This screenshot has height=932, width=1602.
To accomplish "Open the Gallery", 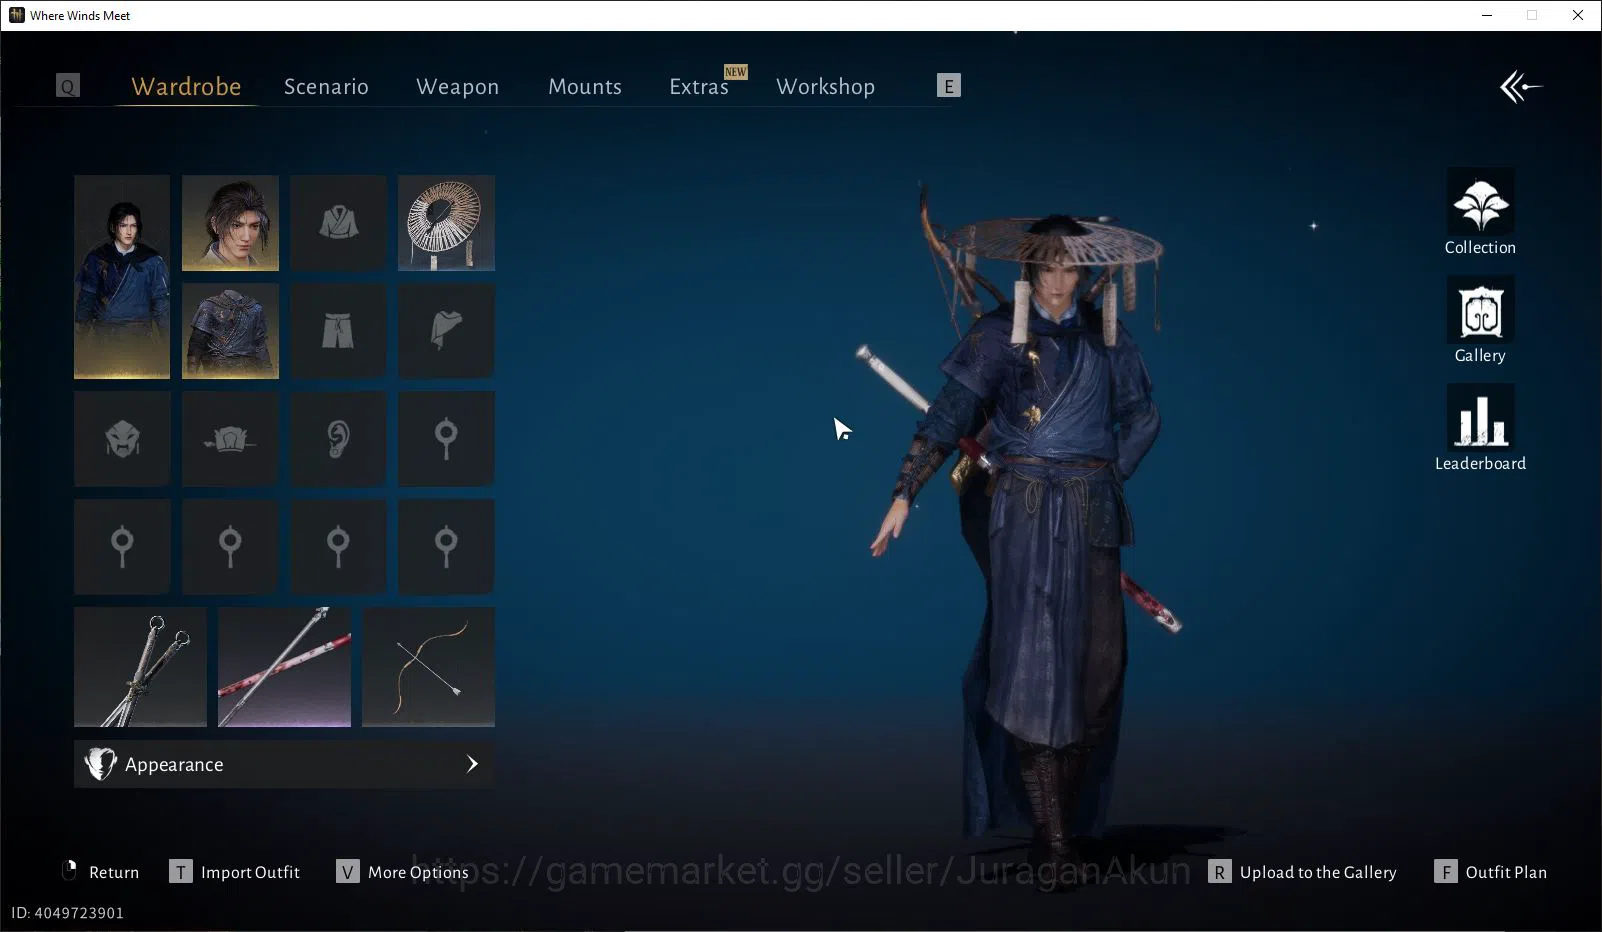I will point(1480,320).
